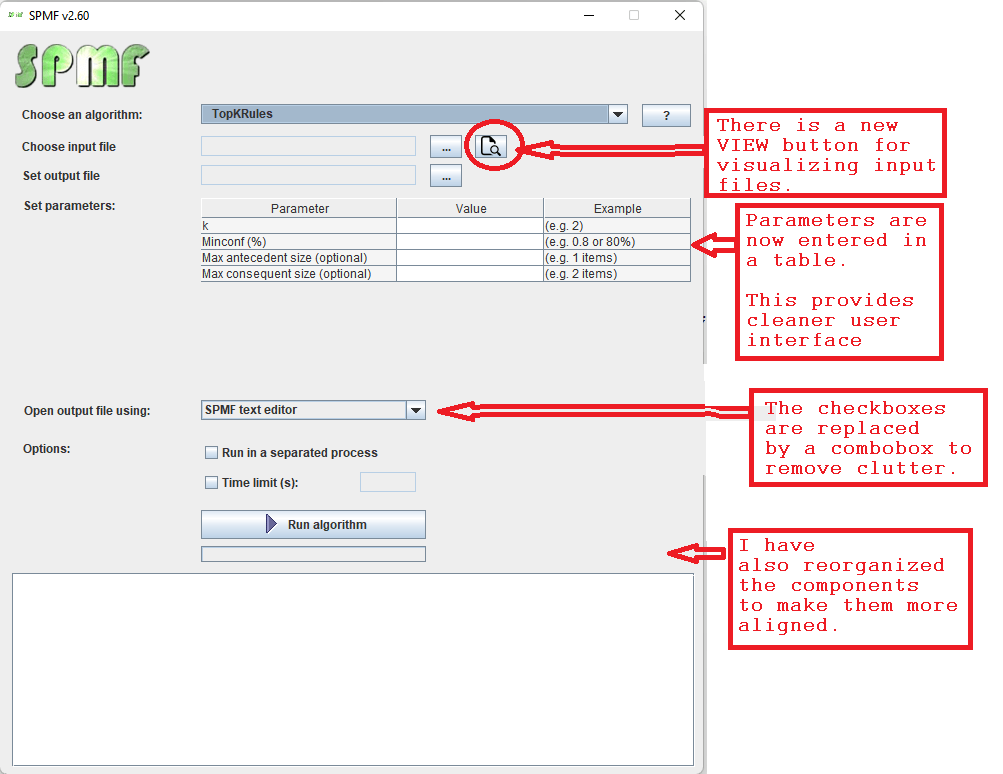Screen dimensions: 1003x774
Task: Click the 'k' parameter name cell
Action: (x=299, y=226)
